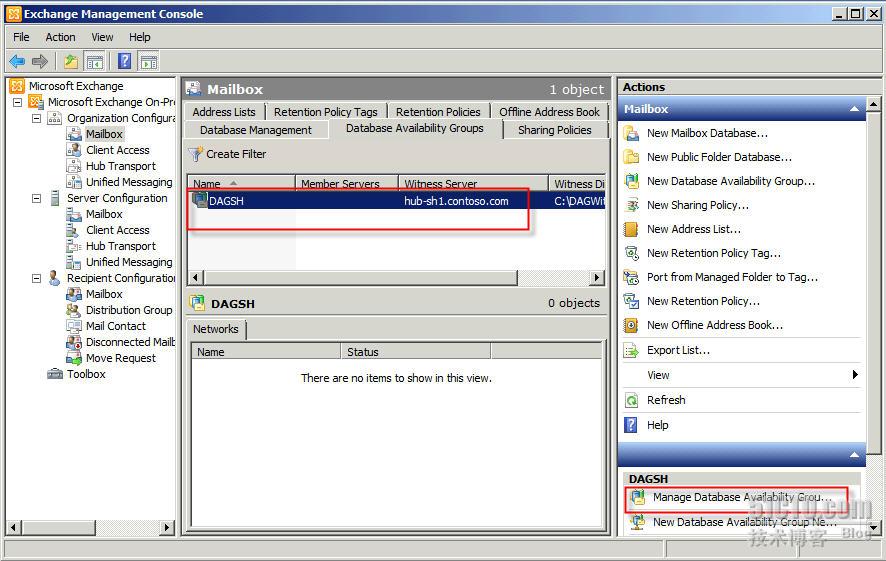The image size is (886, 561).
Task: Click the New Mailbox Database icon
Action: 631,133
